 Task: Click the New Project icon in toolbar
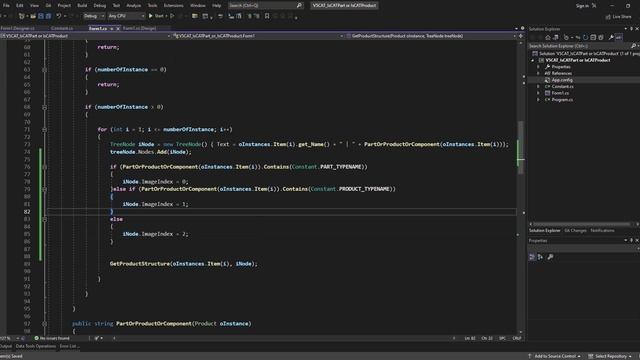22,16
